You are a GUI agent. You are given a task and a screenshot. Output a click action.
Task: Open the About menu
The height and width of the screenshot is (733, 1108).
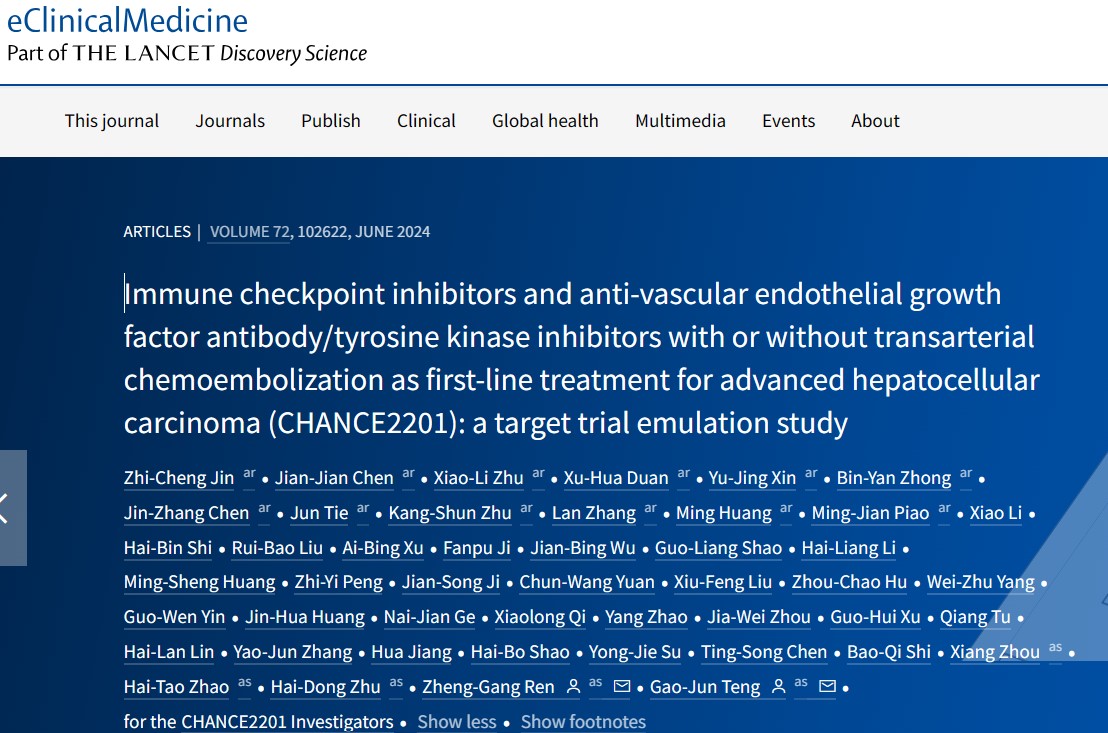click(876, 121)
